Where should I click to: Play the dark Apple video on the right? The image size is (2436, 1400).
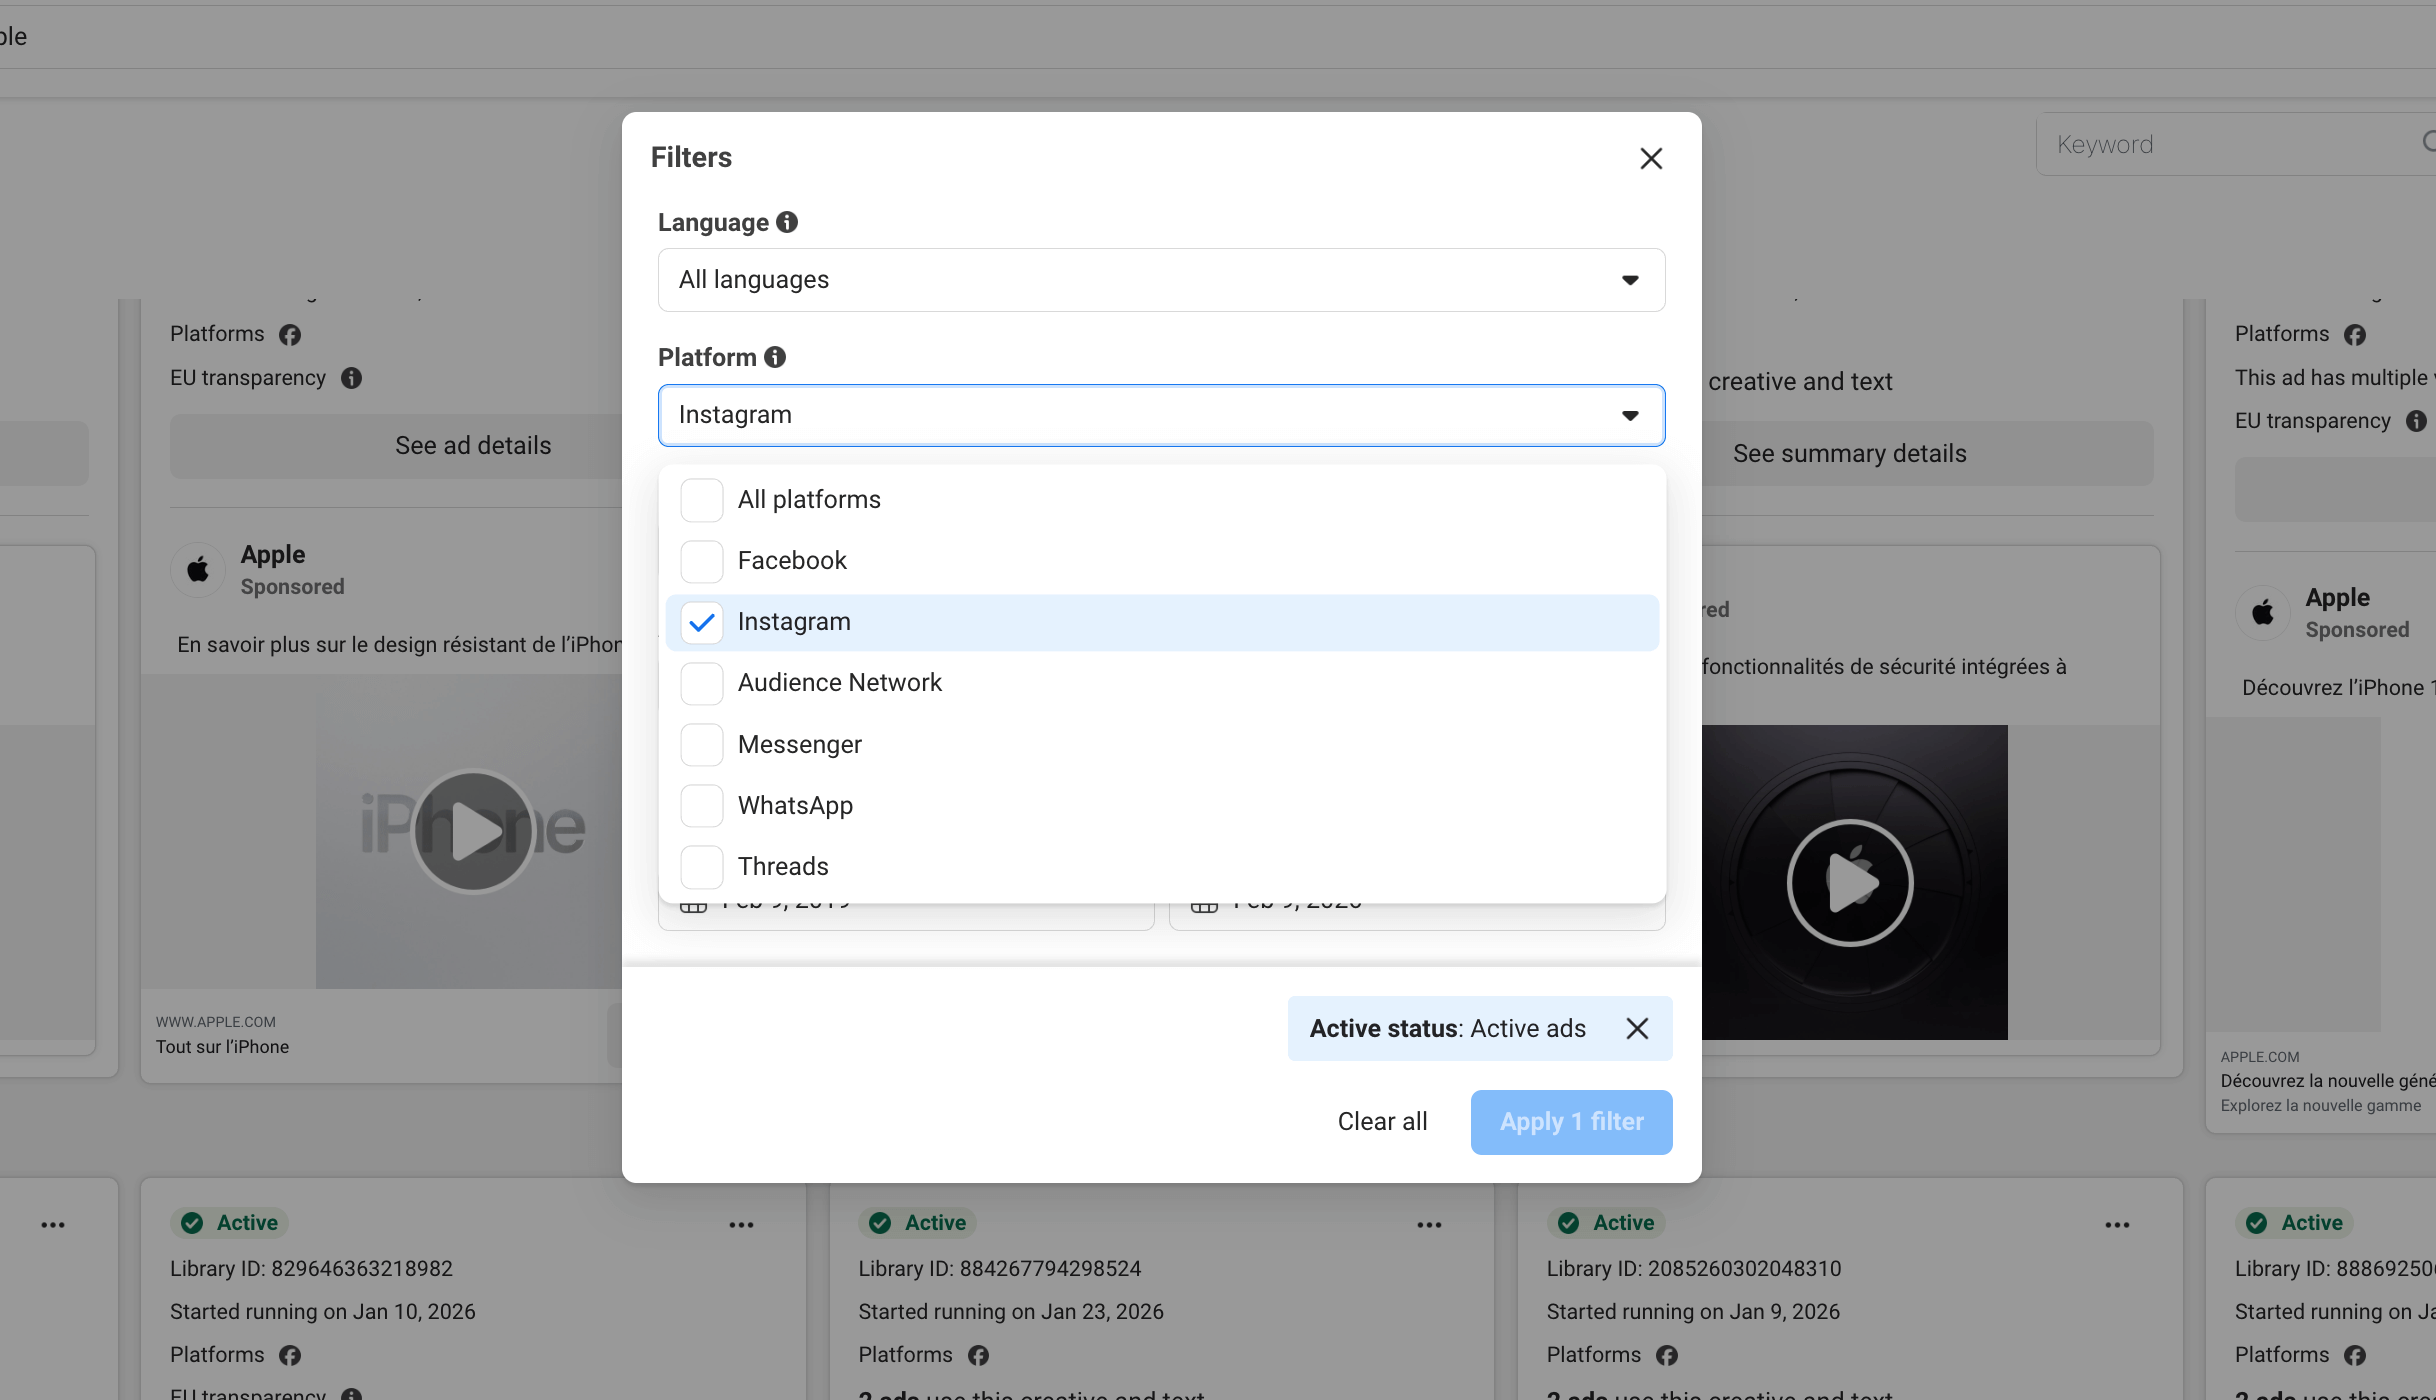click(1849, 882)
